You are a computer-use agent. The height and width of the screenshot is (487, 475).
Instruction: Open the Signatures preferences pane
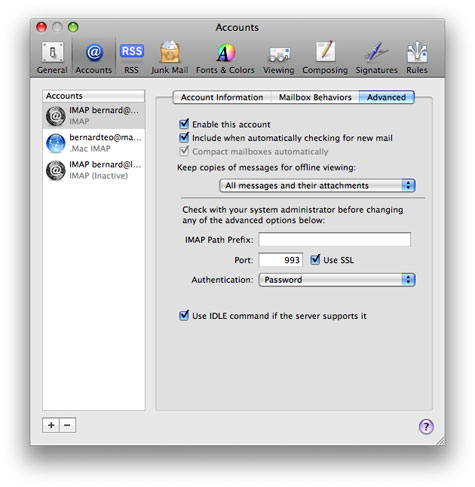[x=377, y=58]
